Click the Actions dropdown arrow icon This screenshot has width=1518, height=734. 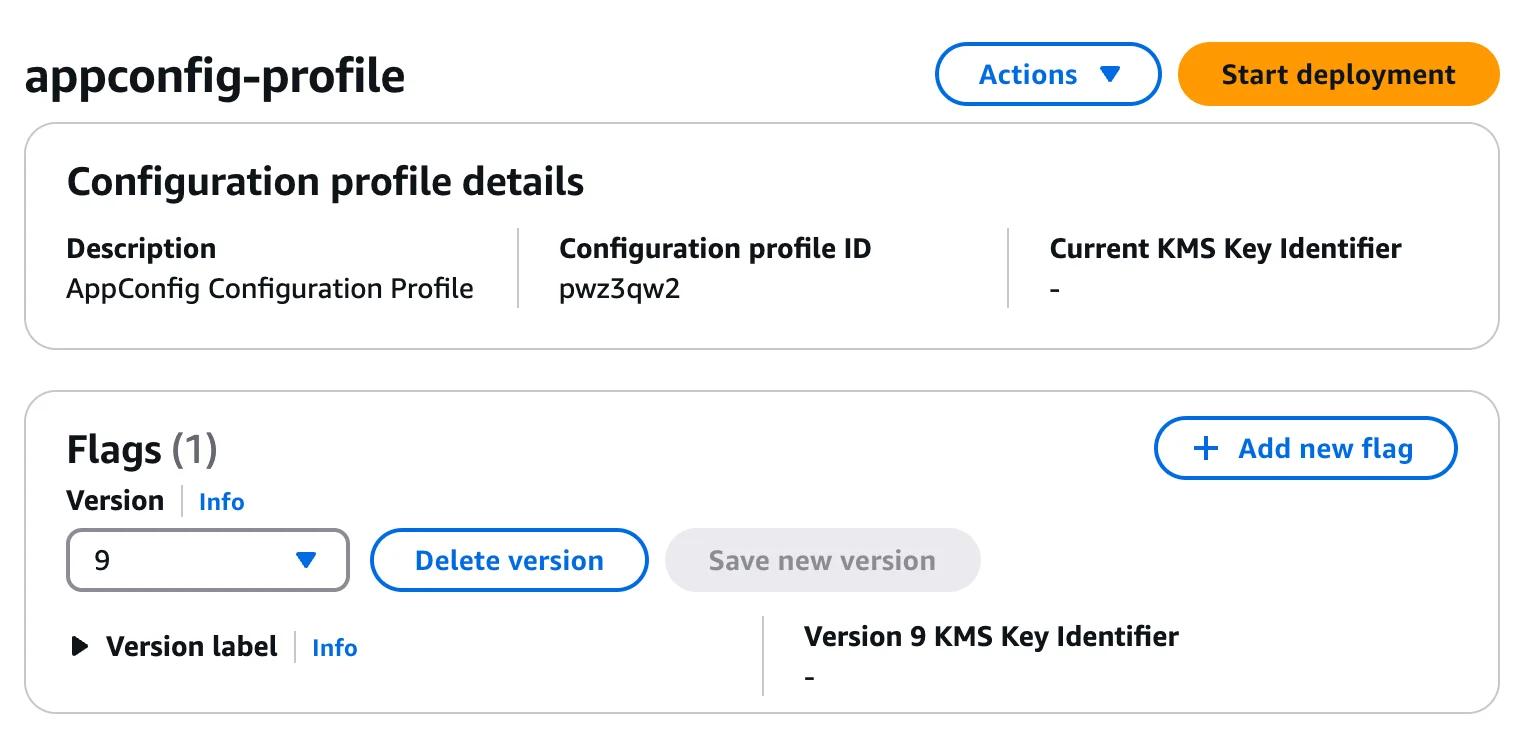(x=1111, y=73)
